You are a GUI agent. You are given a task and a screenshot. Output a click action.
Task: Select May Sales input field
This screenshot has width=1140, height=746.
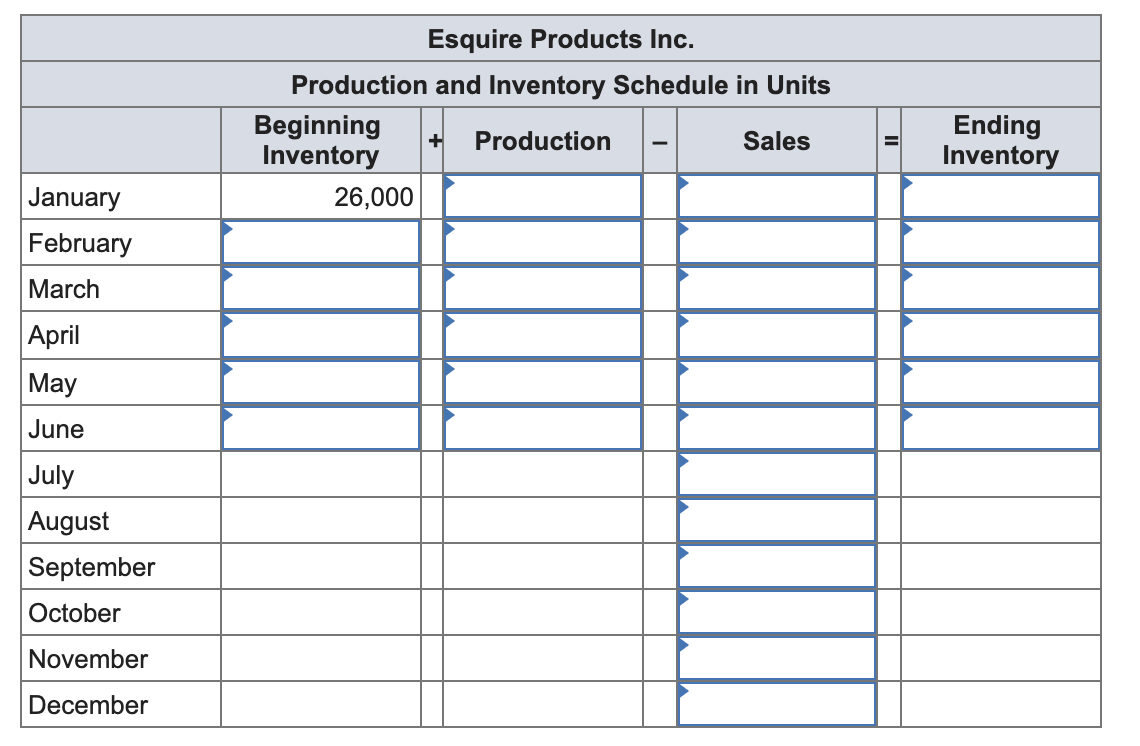(777, 382)
